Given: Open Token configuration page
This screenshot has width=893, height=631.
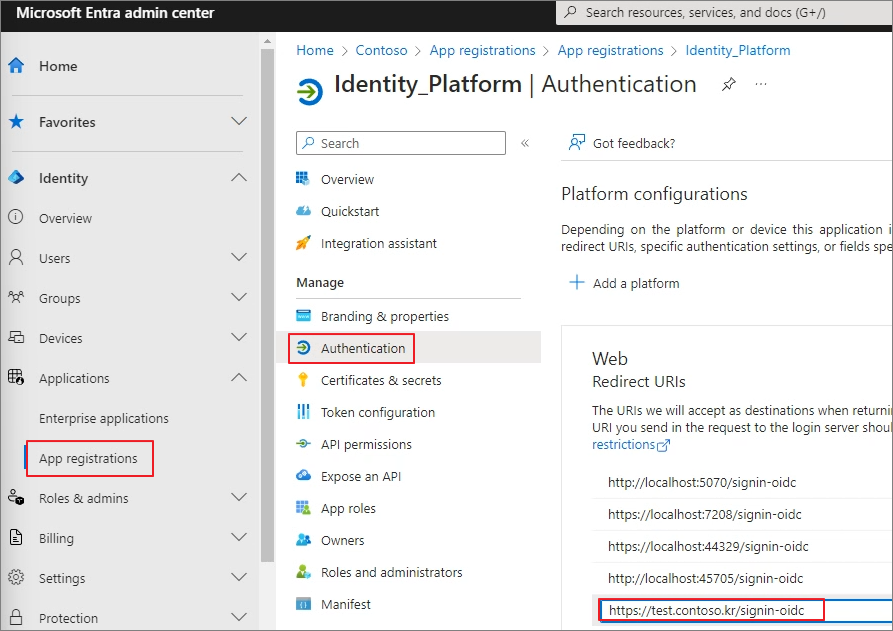Looking at the screenshot, I should (378, 412).
